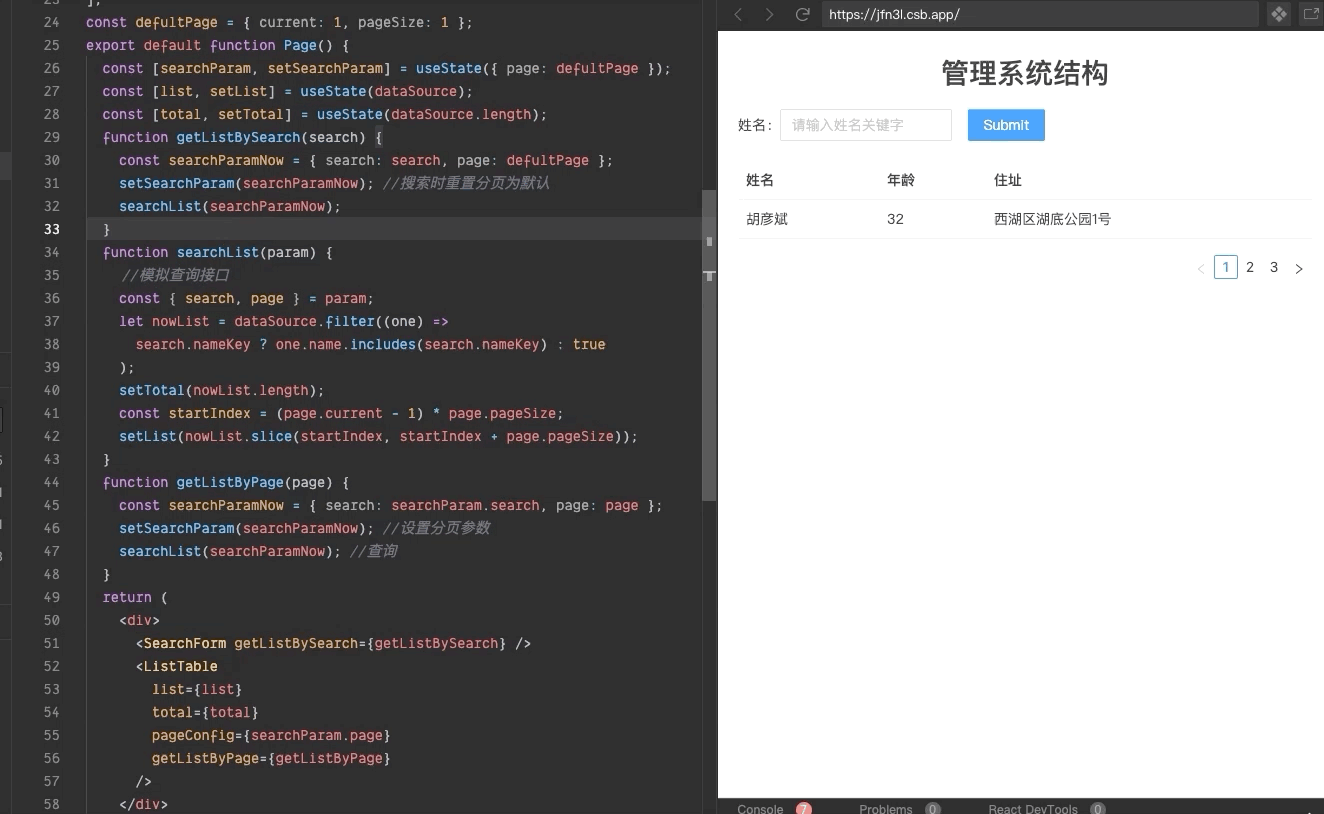Click the line 'let nowList = dataSource.filter((one) =>'
The height and width of the screenshot is (814, 1324).
click(284, 321)
